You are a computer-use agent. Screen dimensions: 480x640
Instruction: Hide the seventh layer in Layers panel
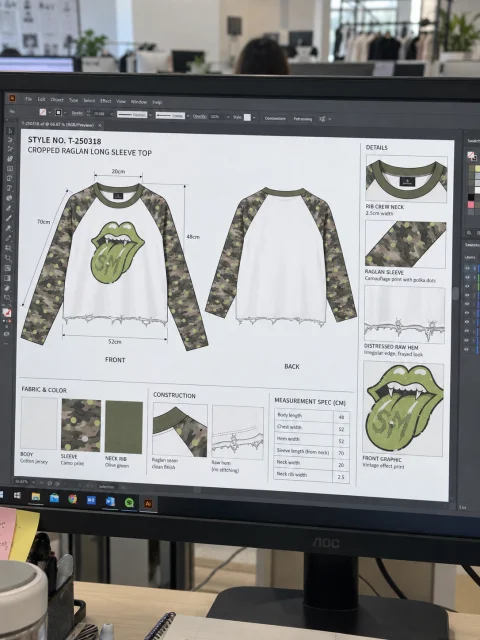pyautogui.click(x=467, y=322)
